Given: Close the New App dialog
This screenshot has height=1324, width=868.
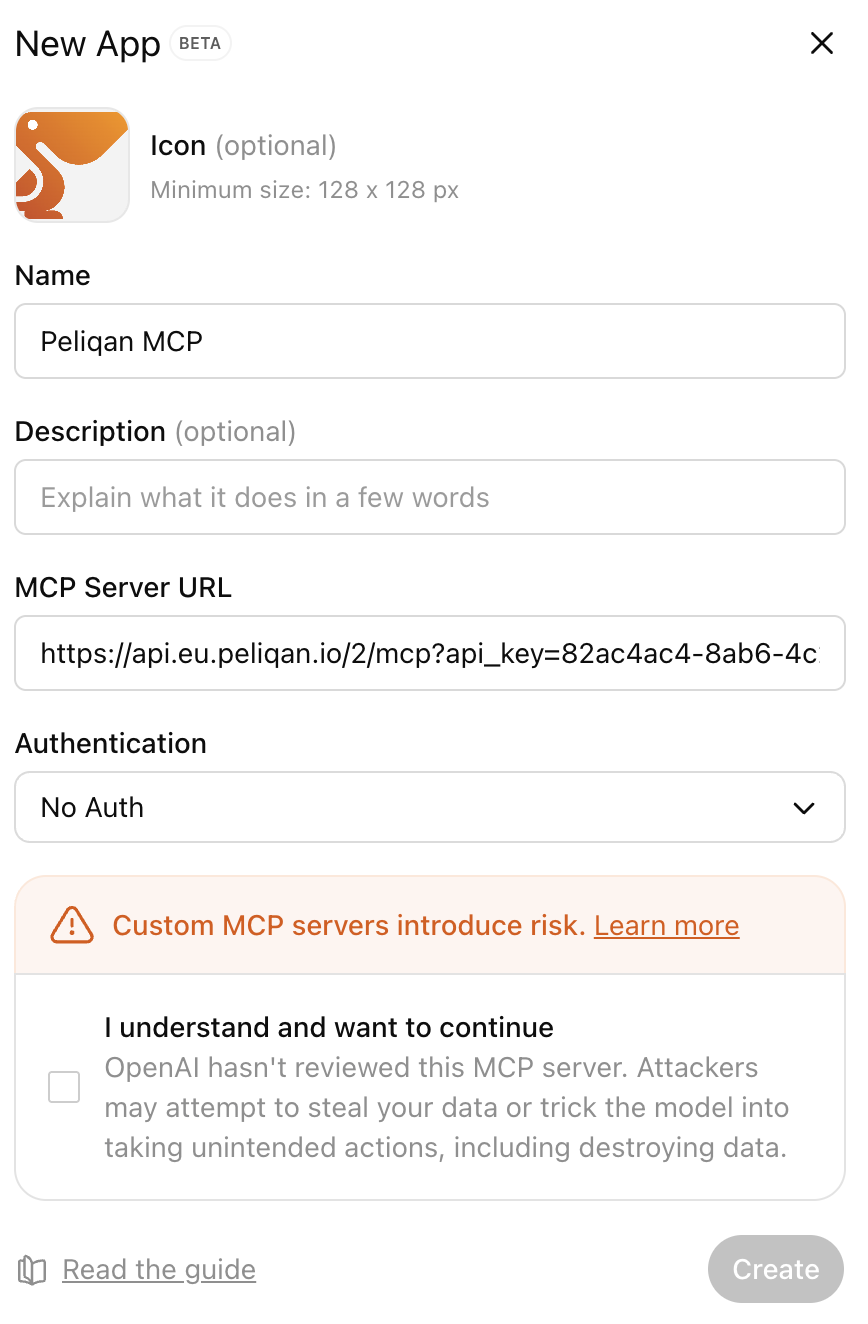Looking at the screenshot, I should point(821,43).
